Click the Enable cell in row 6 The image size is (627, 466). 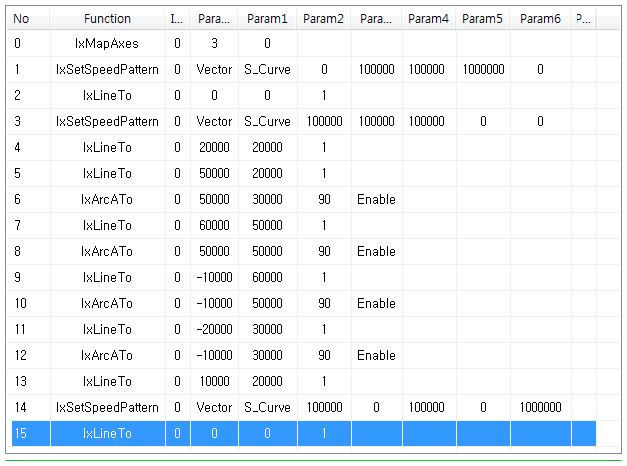376,200
